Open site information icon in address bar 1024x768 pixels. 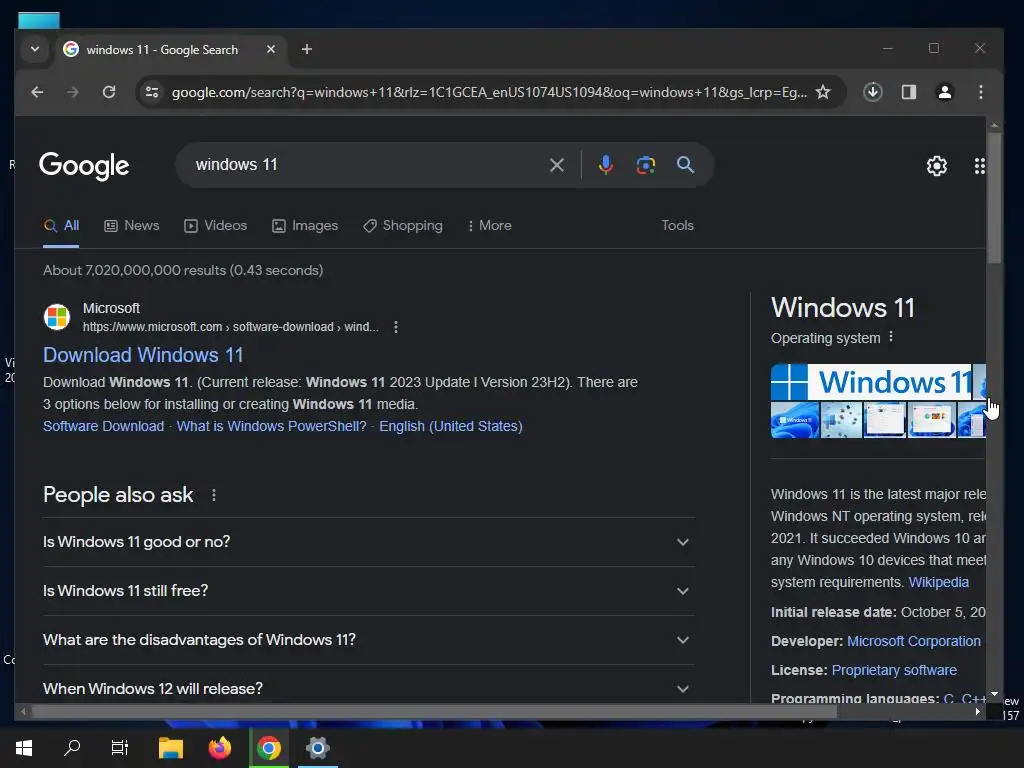[x=152, y=92]
